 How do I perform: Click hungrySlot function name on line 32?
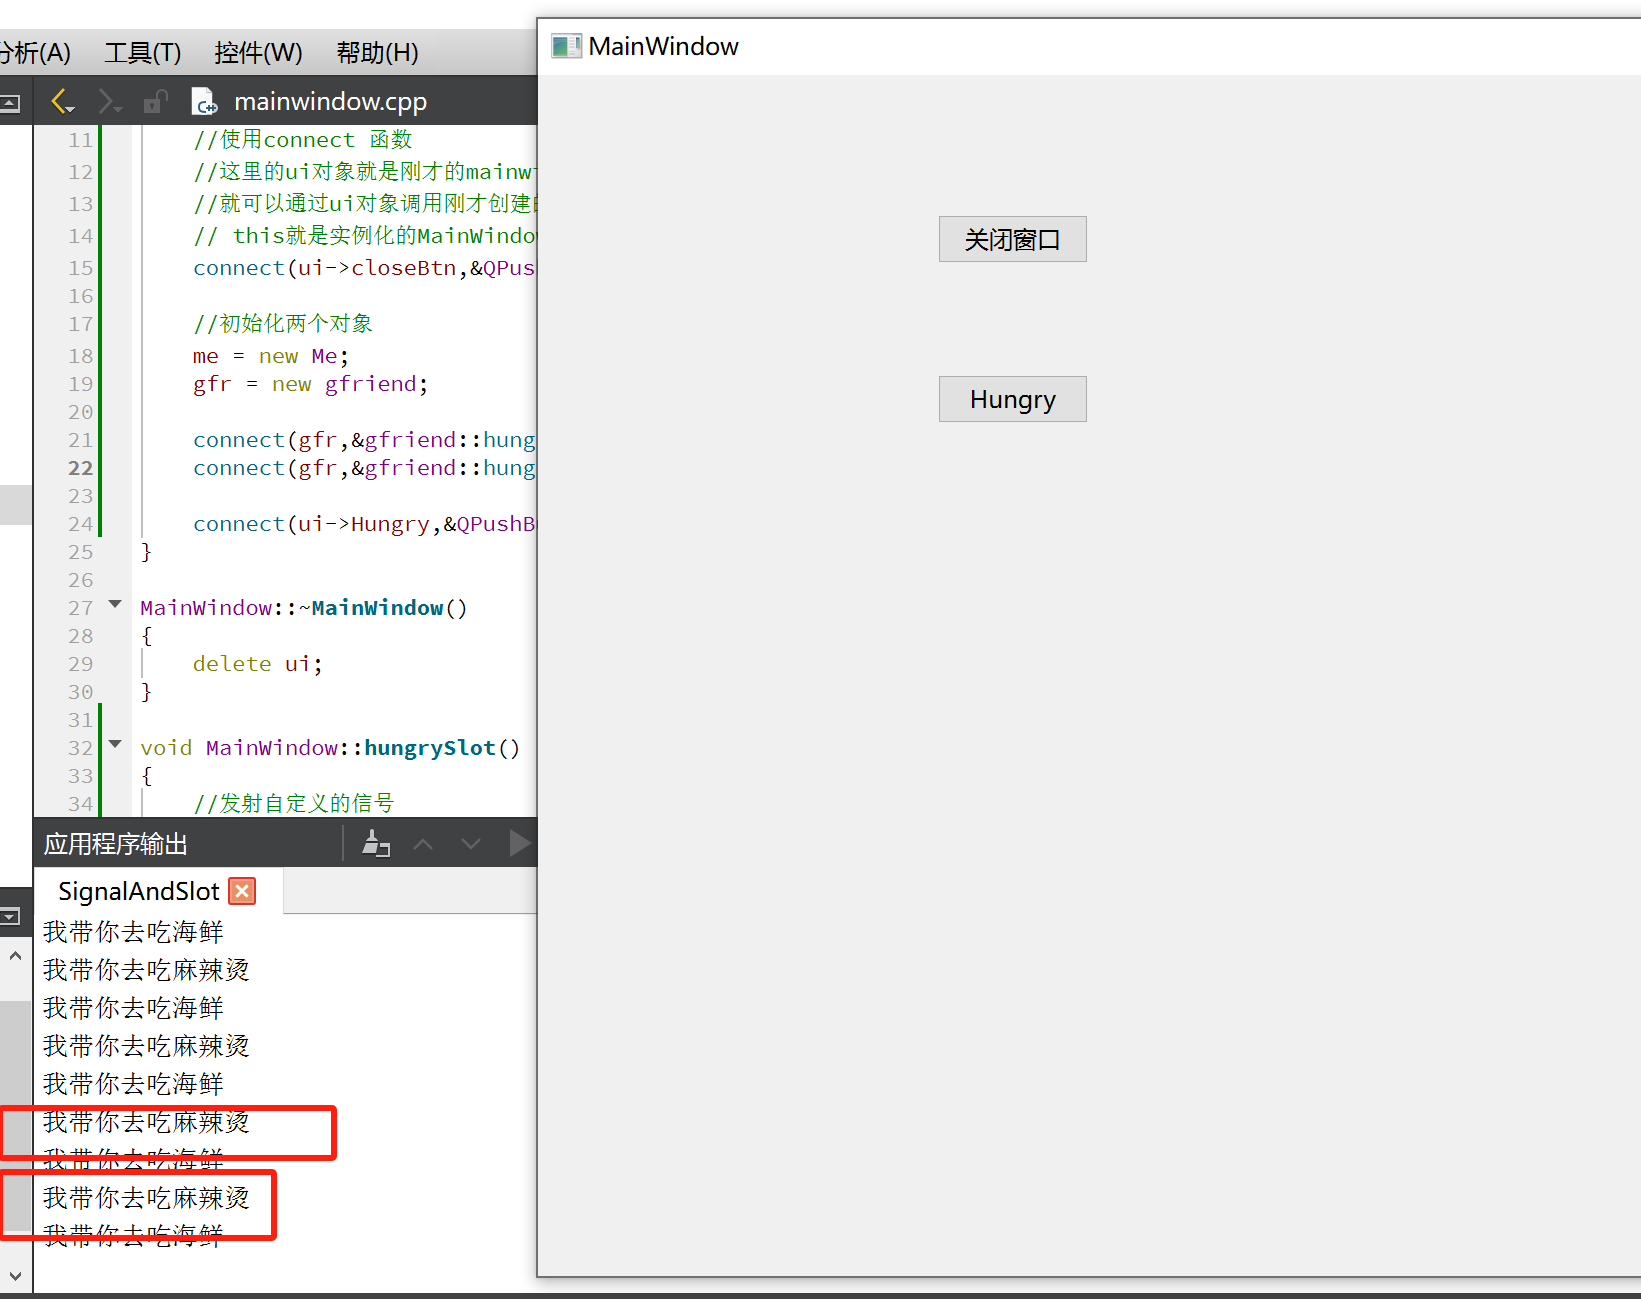pyautogui.click(x=430, y=748)
